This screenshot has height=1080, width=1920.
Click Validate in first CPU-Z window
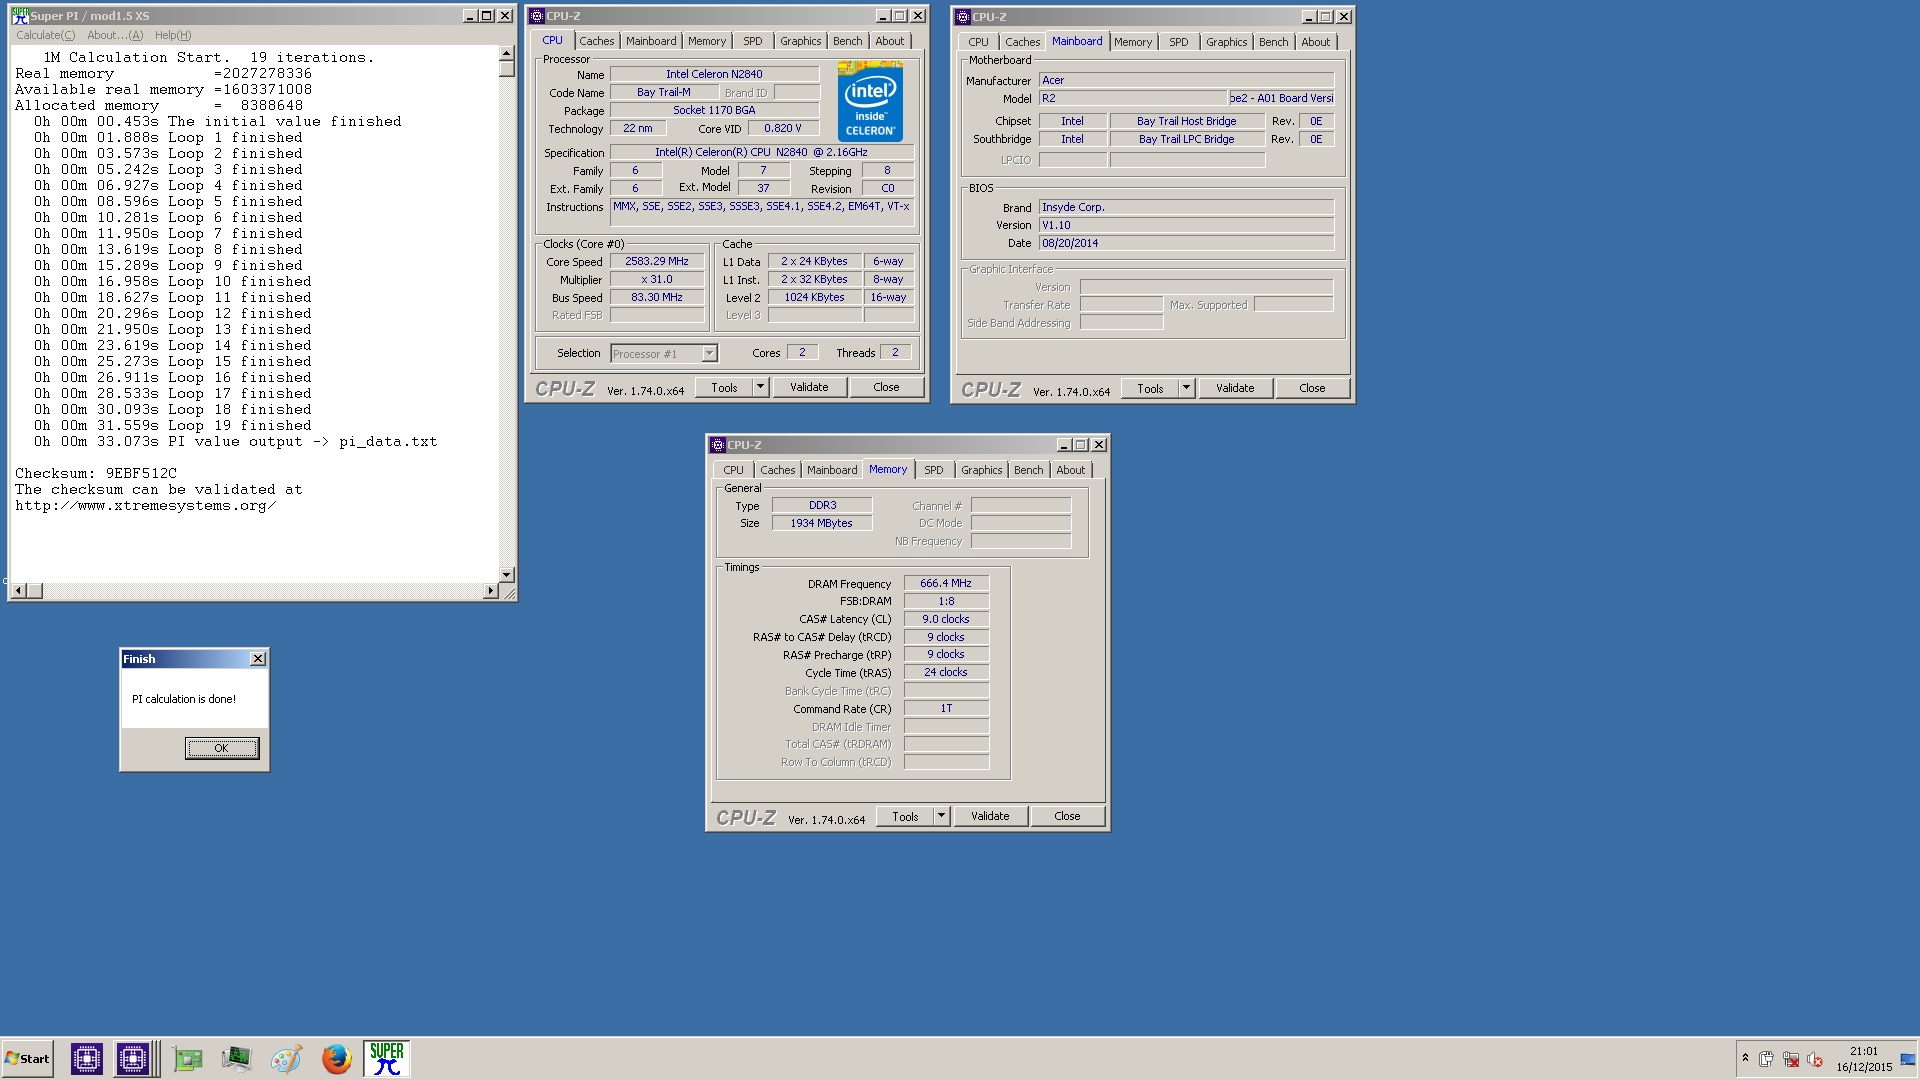coord(809,387)
